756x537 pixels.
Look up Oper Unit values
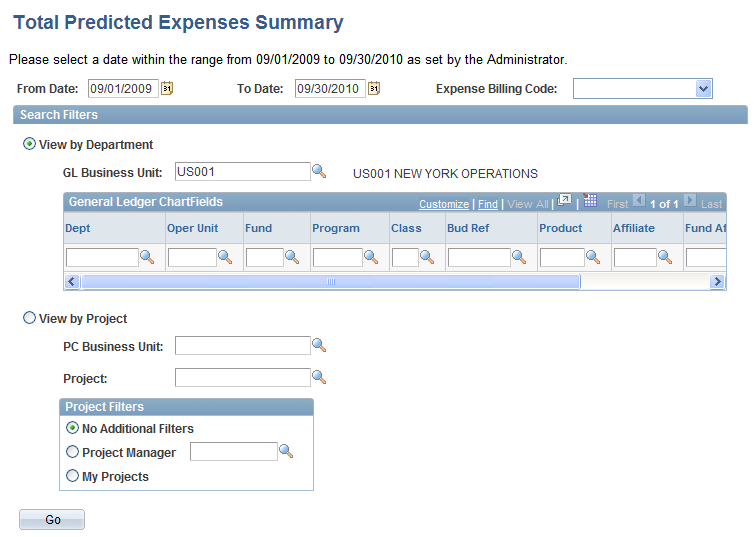pyautogui.click(x=225, y=257)
